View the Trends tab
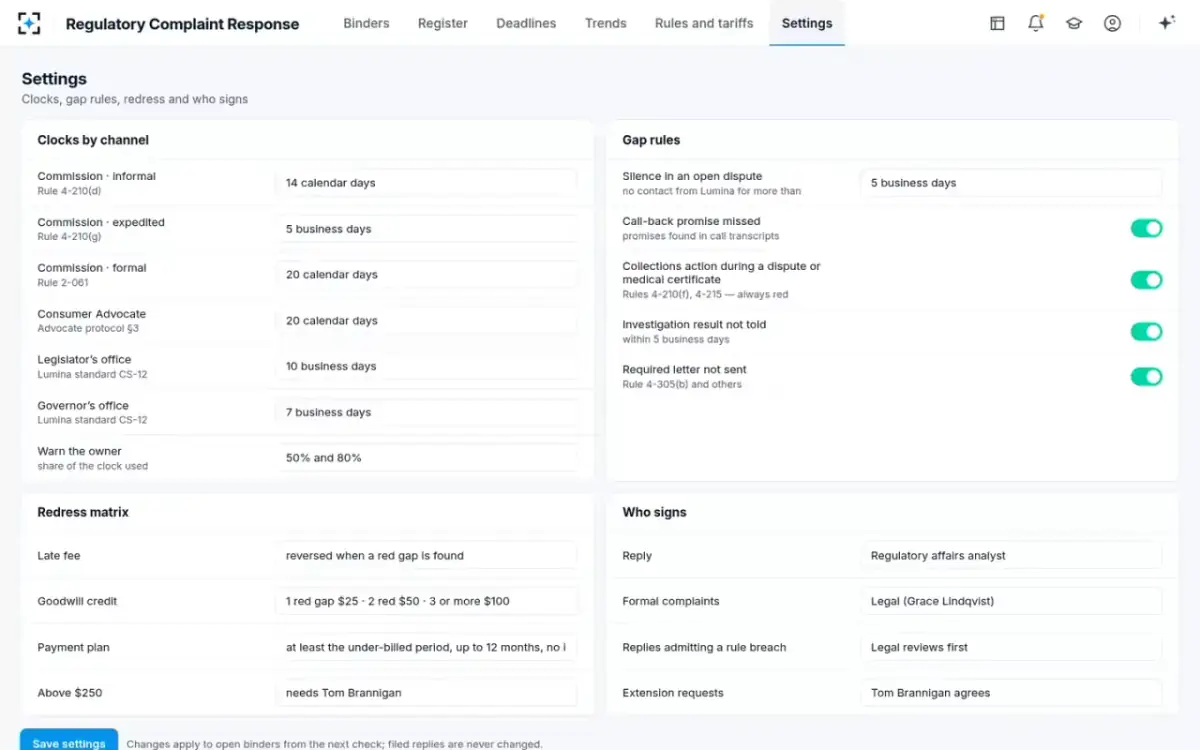Viewport: 1200px width, 750px height. [606, 23]
